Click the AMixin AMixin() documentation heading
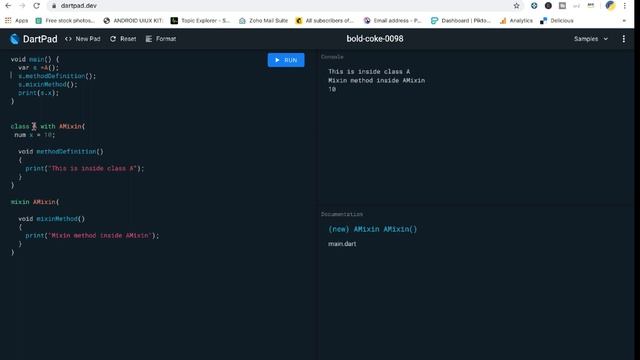640x360 pixels. tap(373, 229)
